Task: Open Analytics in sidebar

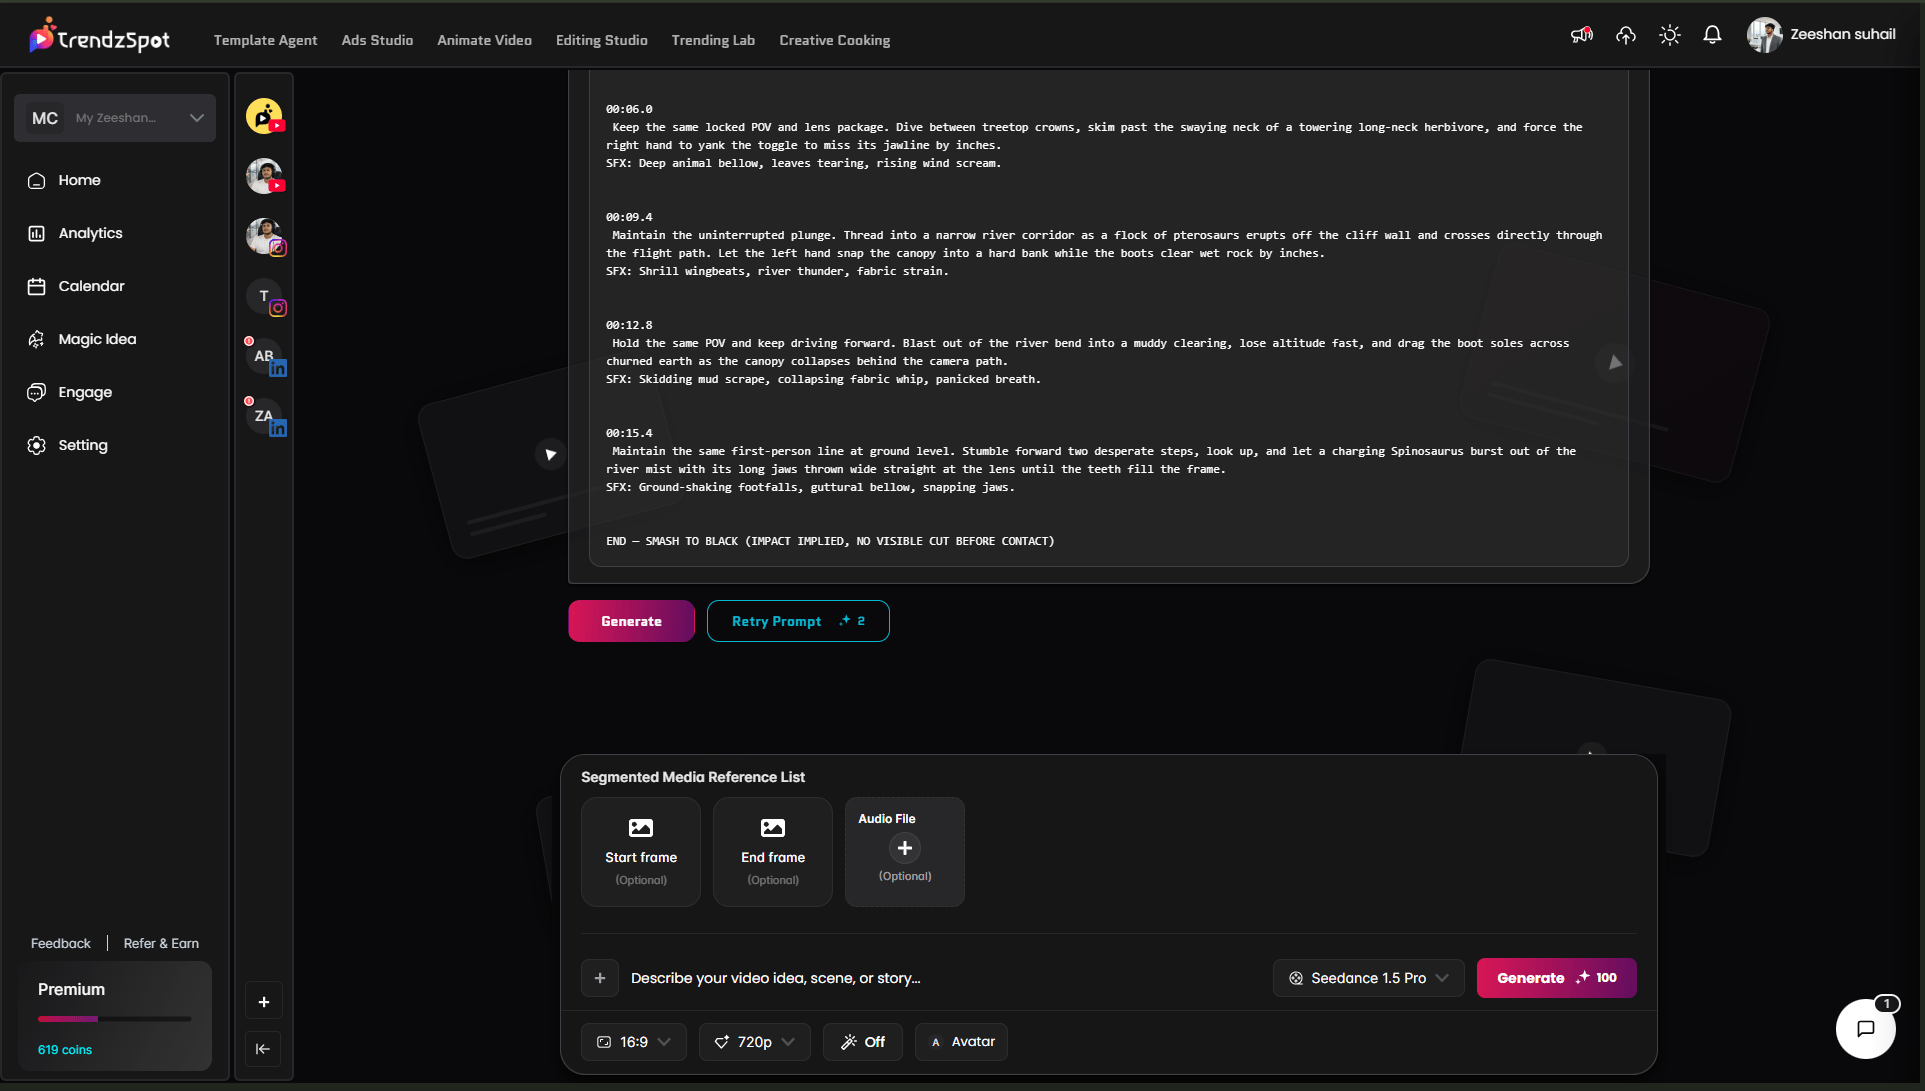Action: pyautogui.click(x=90, y=233)
